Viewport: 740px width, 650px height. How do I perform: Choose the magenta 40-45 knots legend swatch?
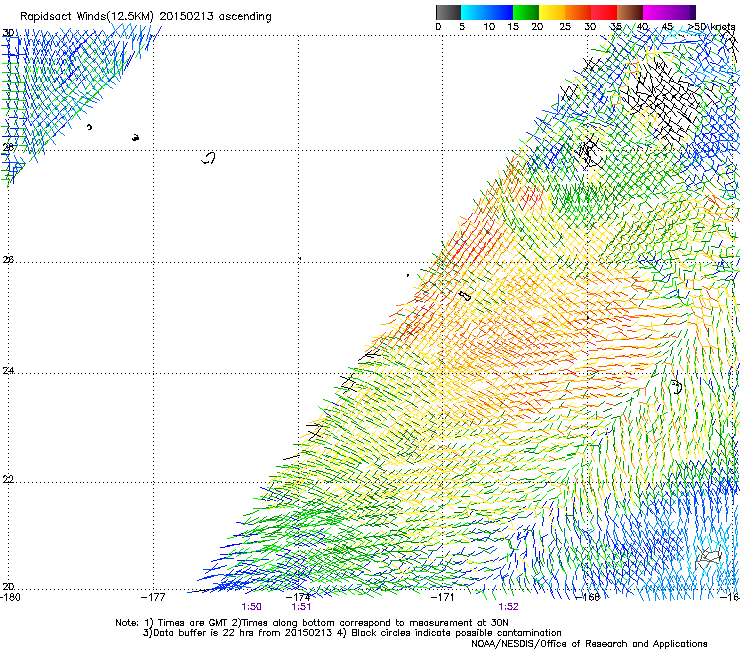[x=656, y=12]
